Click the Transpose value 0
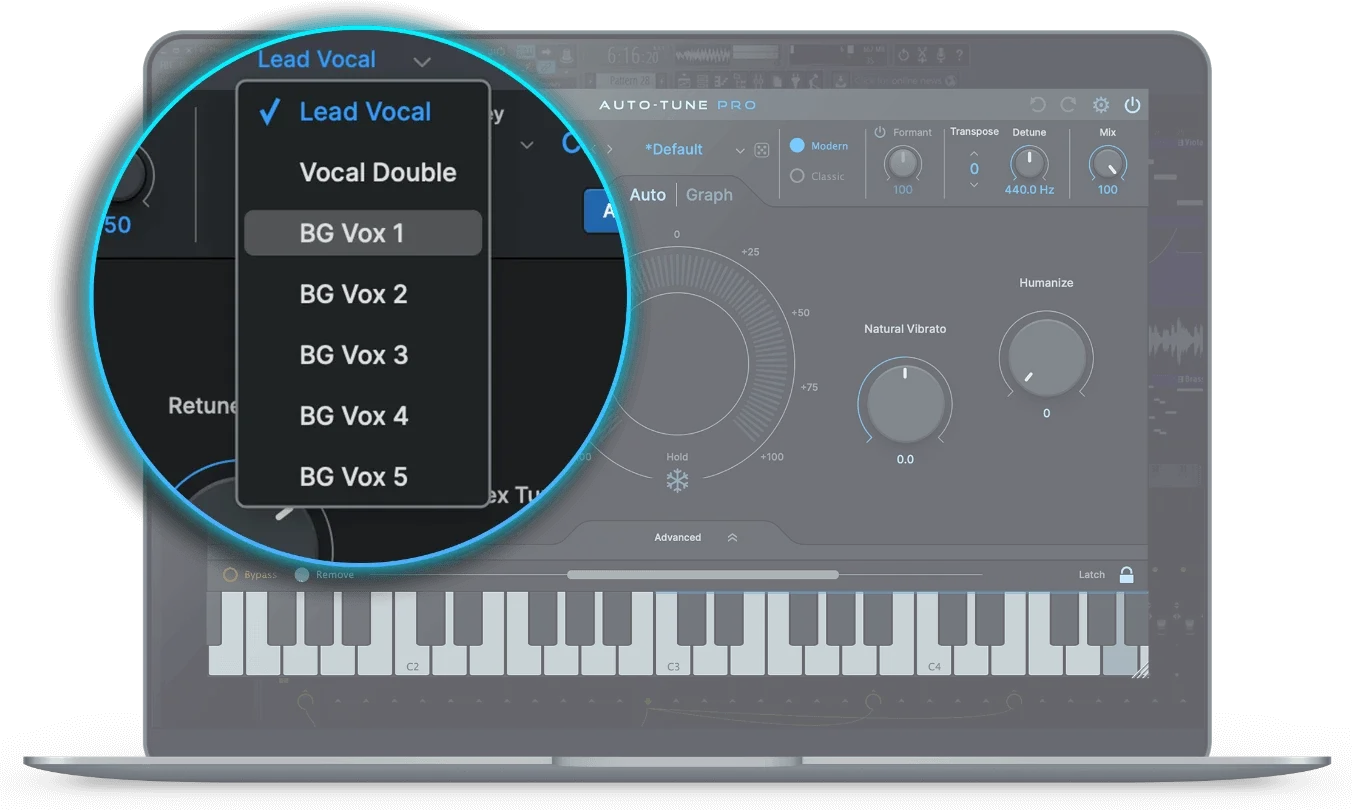The width and height of the screenshot is (1352, 810). pos(975,169)
